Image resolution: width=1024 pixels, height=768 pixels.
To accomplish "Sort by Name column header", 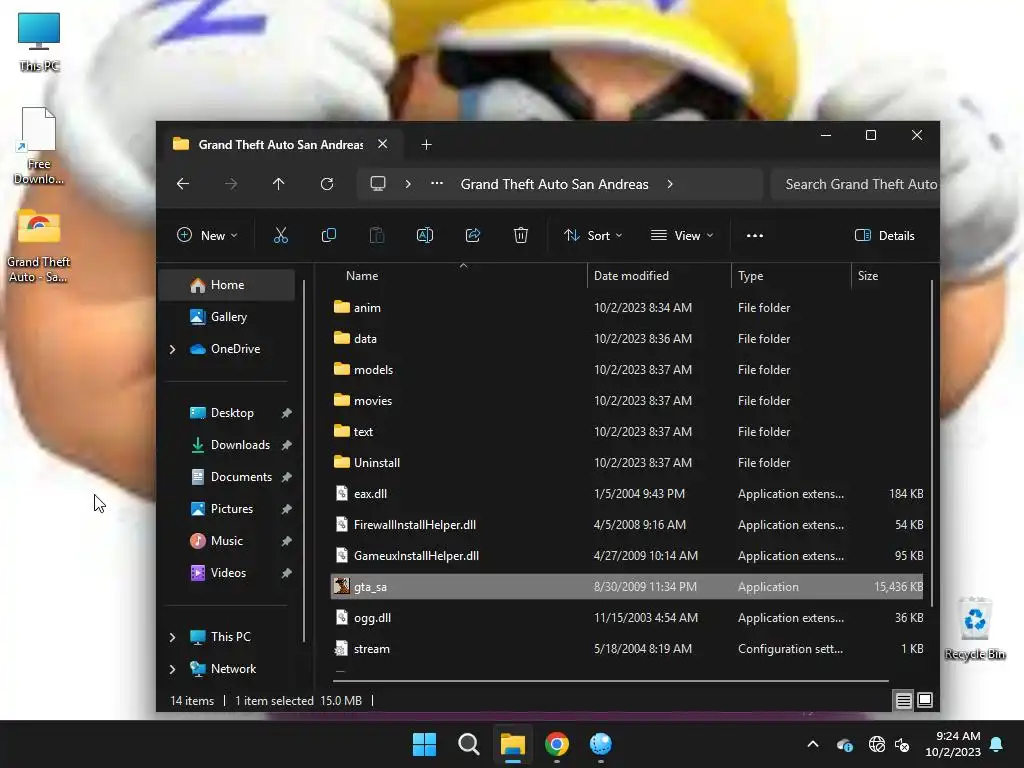I will 362,276.
